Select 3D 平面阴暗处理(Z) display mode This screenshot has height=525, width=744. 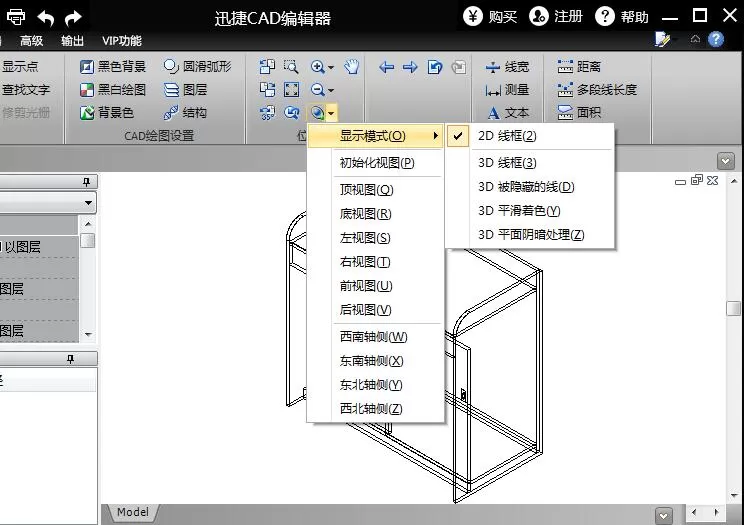[530, 235]
